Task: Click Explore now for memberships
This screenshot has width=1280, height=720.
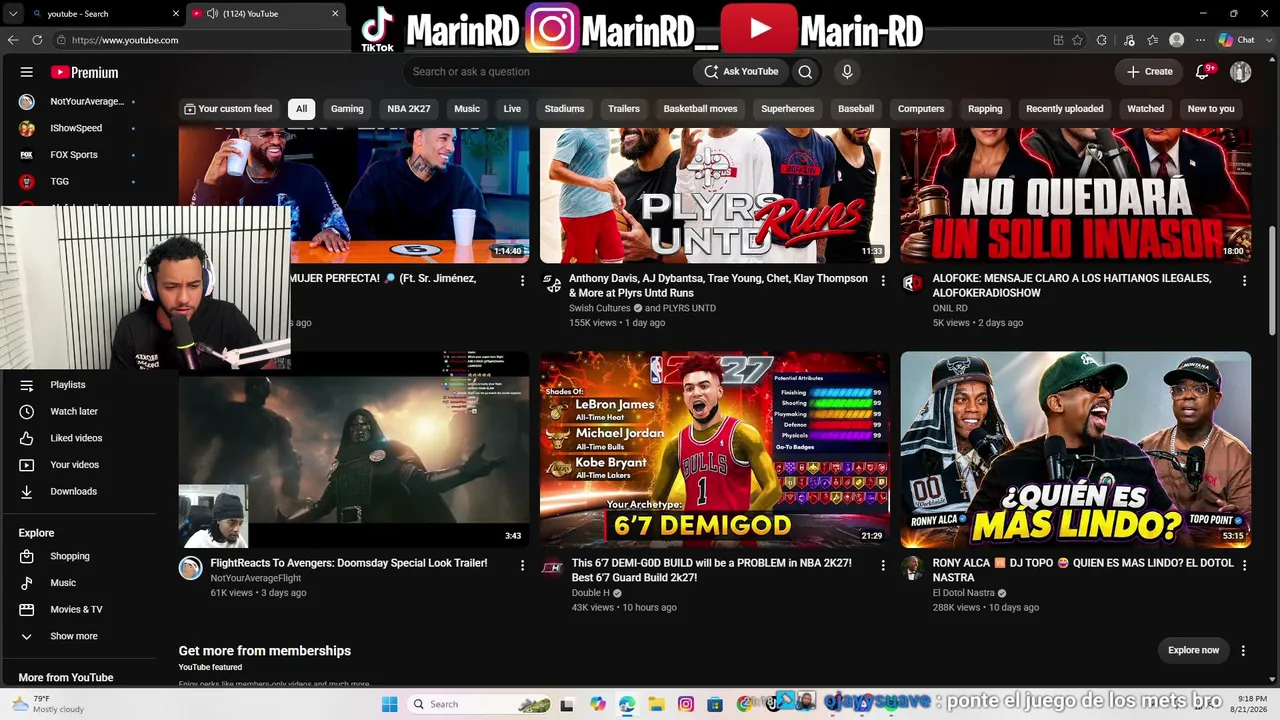Action: (1194, 650)
